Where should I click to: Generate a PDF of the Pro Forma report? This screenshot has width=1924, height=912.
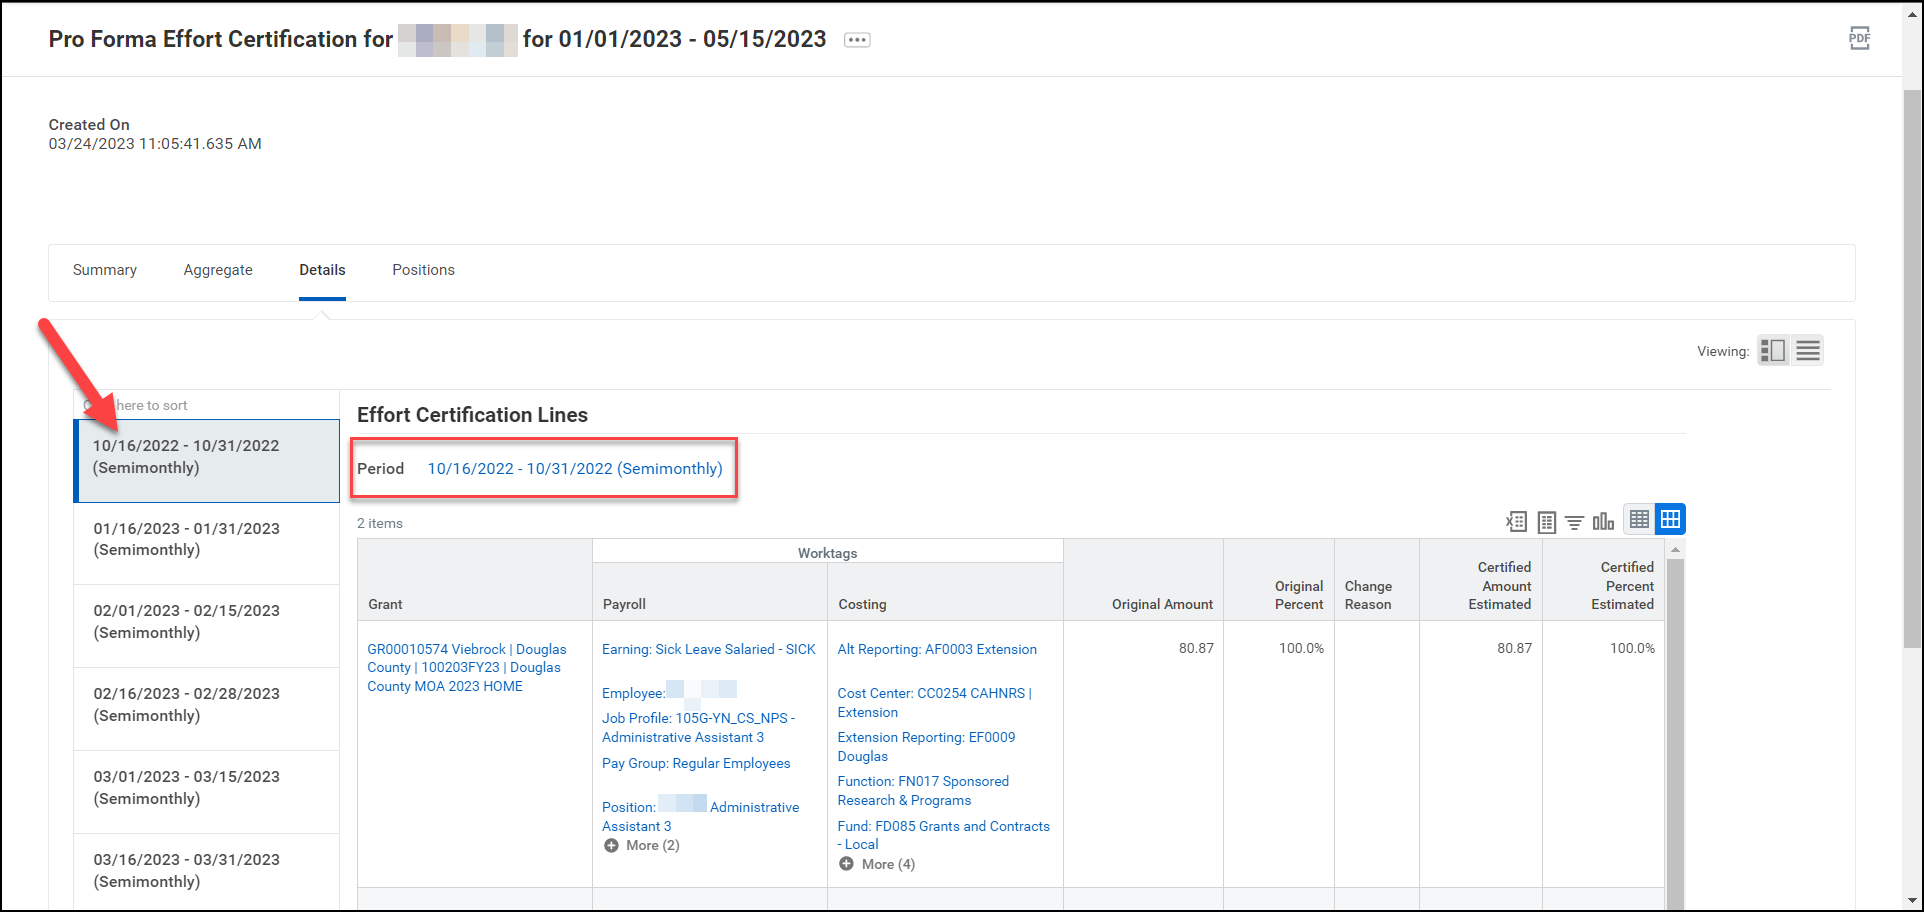click(x=1859, y=37)
